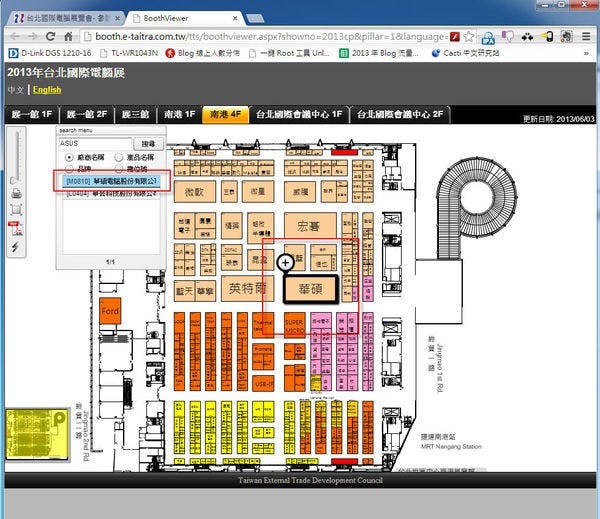Image resolution: width=600 pixels, height=519 pixels.
Task: Select the [L0404] search result row
Action: coord(111,194)
